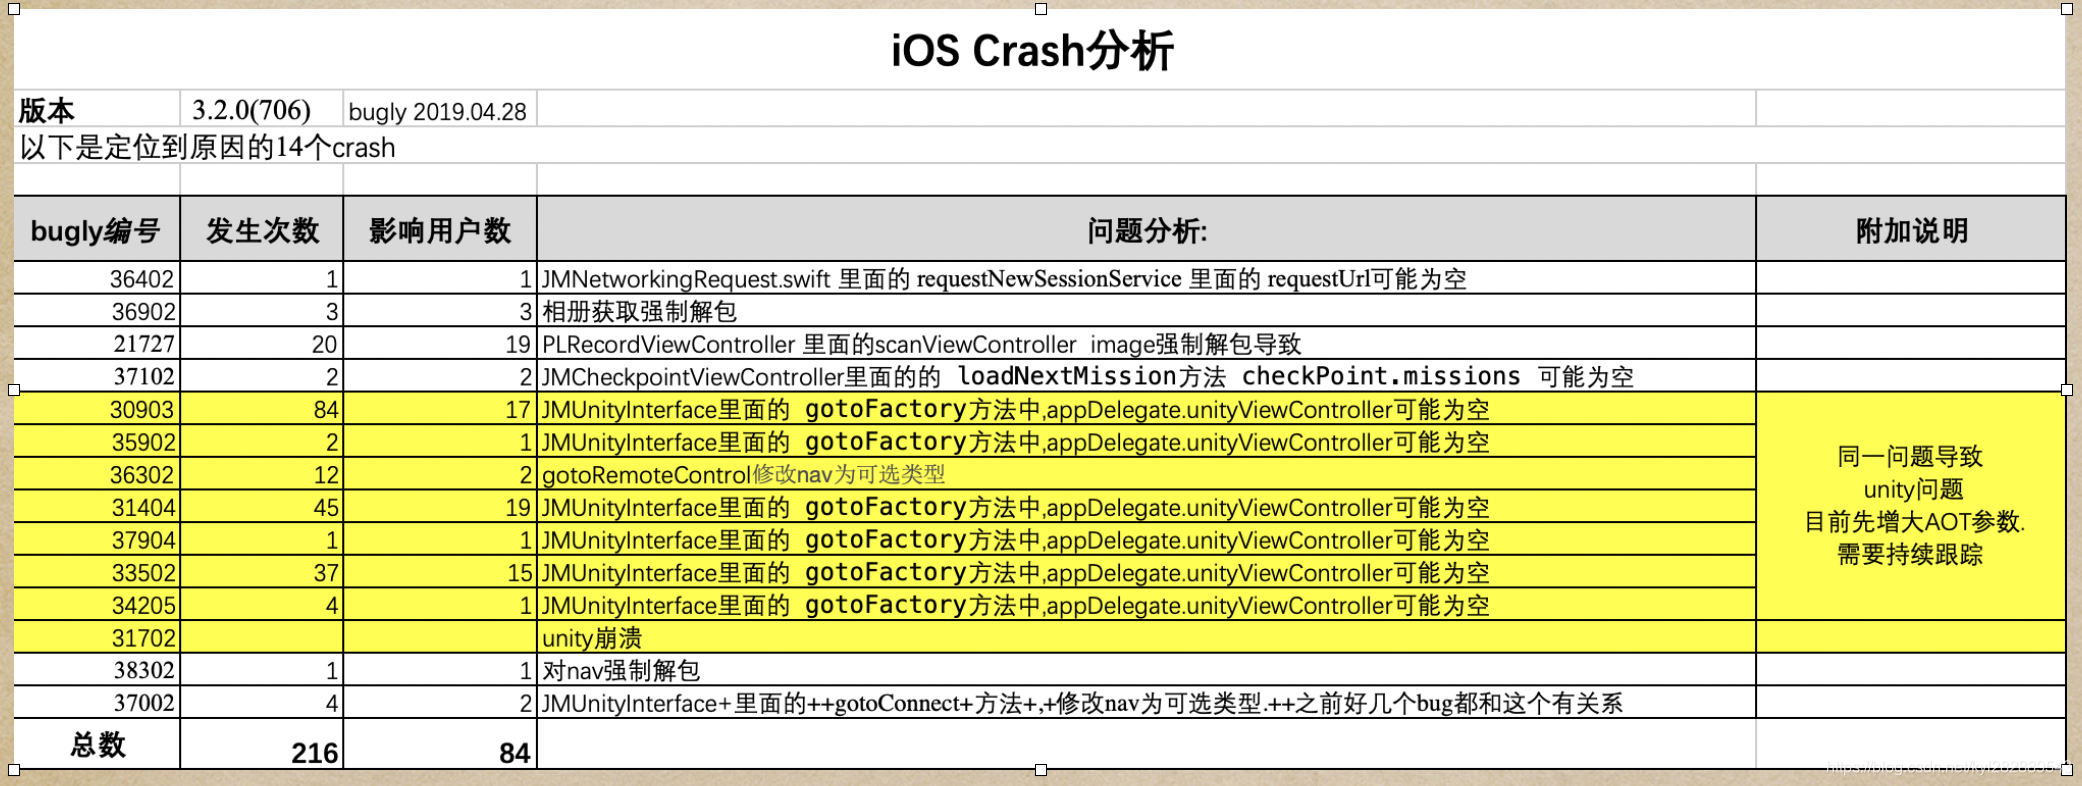Select bugly ID cell 30903
Image resolution: width=2082 pixels, height=786 pixels.
pyautogui.click(x=97, y=409)
